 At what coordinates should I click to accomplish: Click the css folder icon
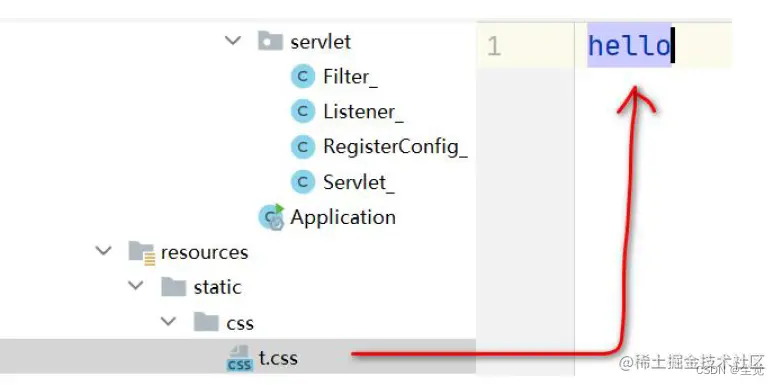[206, 322]
